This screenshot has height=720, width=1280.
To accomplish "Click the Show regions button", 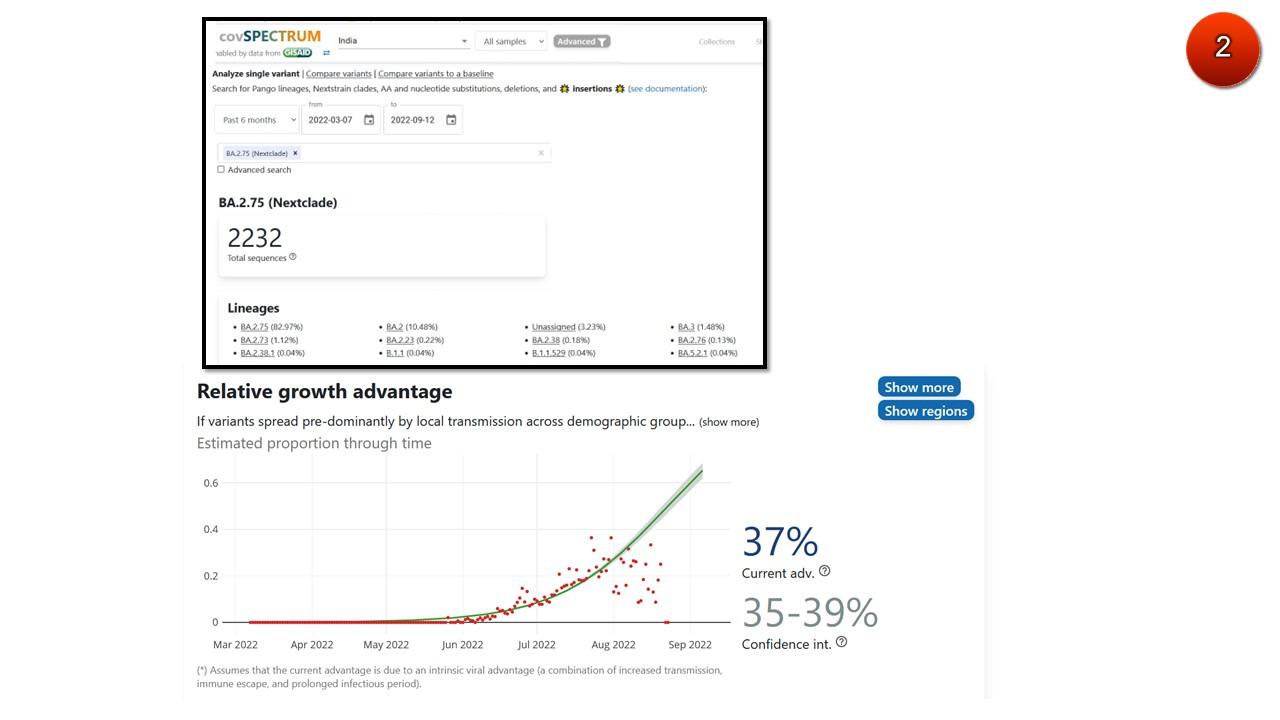I will point(925,411).
